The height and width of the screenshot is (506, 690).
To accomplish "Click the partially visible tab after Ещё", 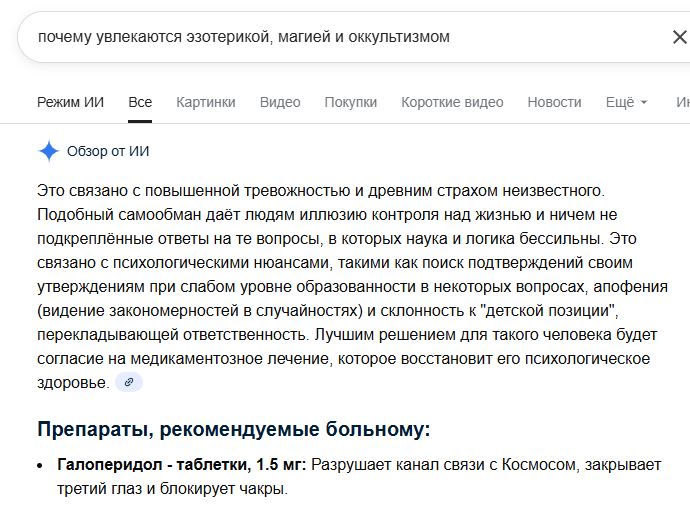I will (x=683, y=102).
